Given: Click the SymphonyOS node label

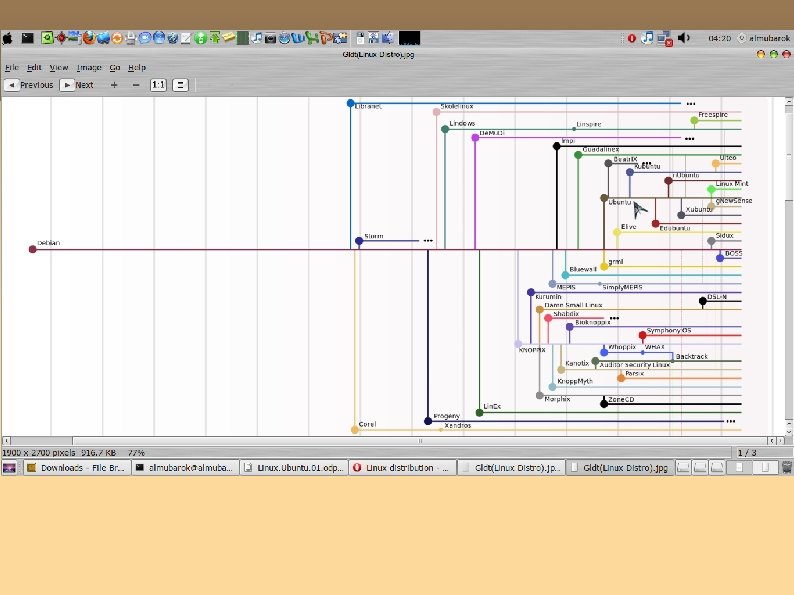Looking at the screenshot, I should (x=669, y=331).
